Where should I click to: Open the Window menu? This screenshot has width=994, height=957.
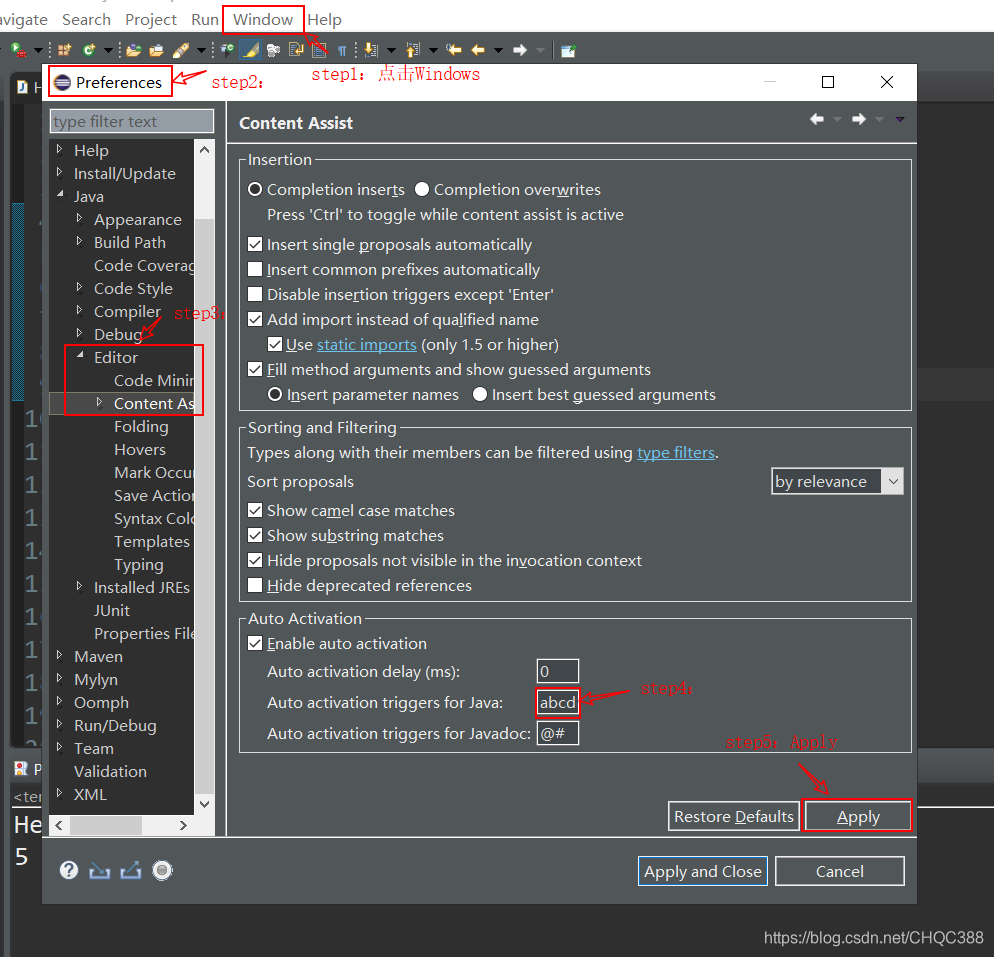262,20
